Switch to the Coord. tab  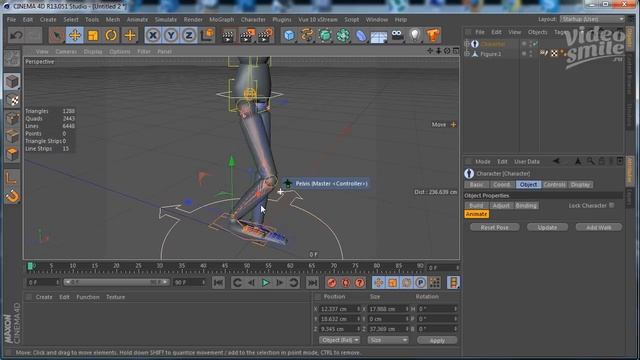[x=502, y=185]
